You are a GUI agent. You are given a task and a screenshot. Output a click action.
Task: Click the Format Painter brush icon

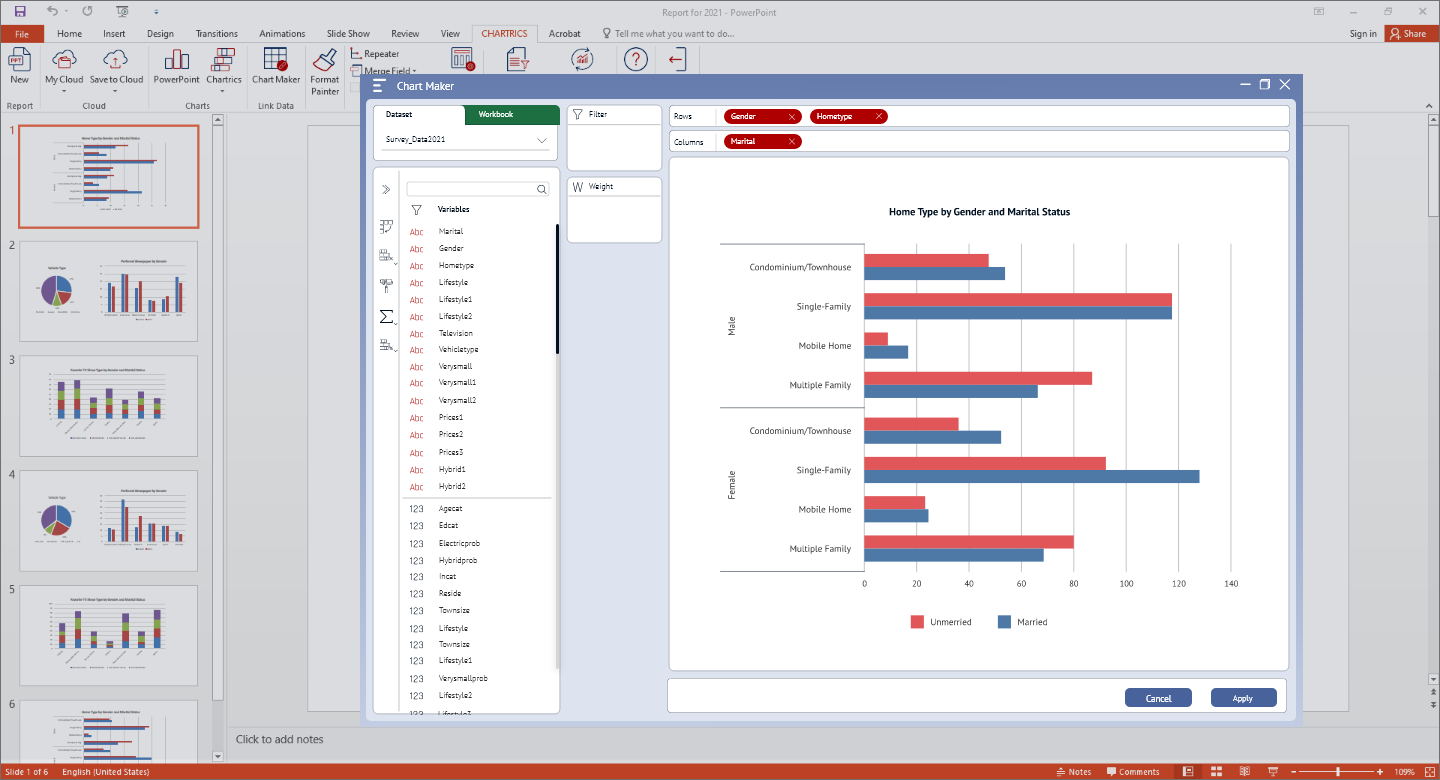click(325, 60)
